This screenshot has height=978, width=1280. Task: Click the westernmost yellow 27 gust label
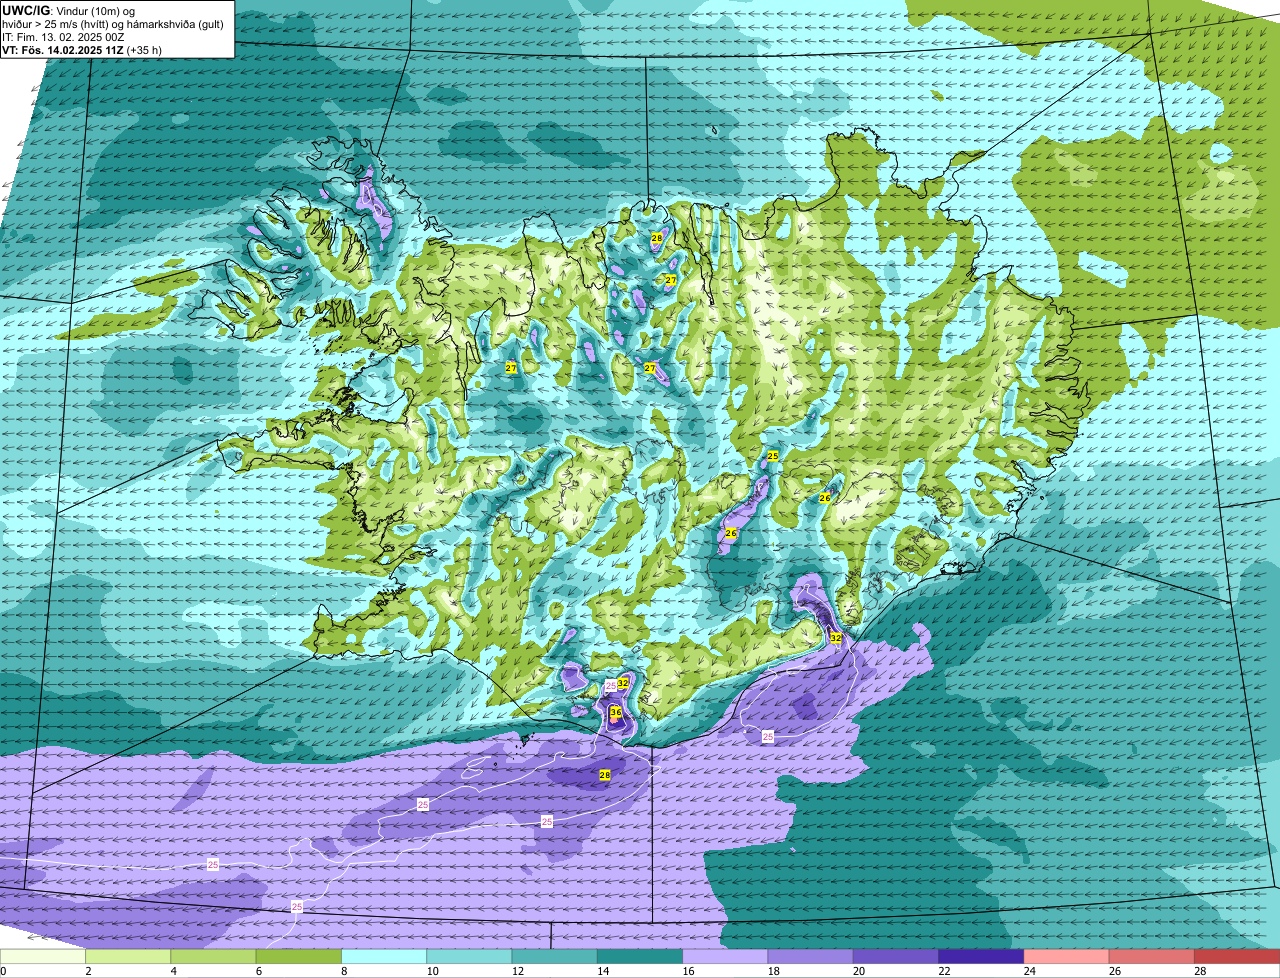511,369
